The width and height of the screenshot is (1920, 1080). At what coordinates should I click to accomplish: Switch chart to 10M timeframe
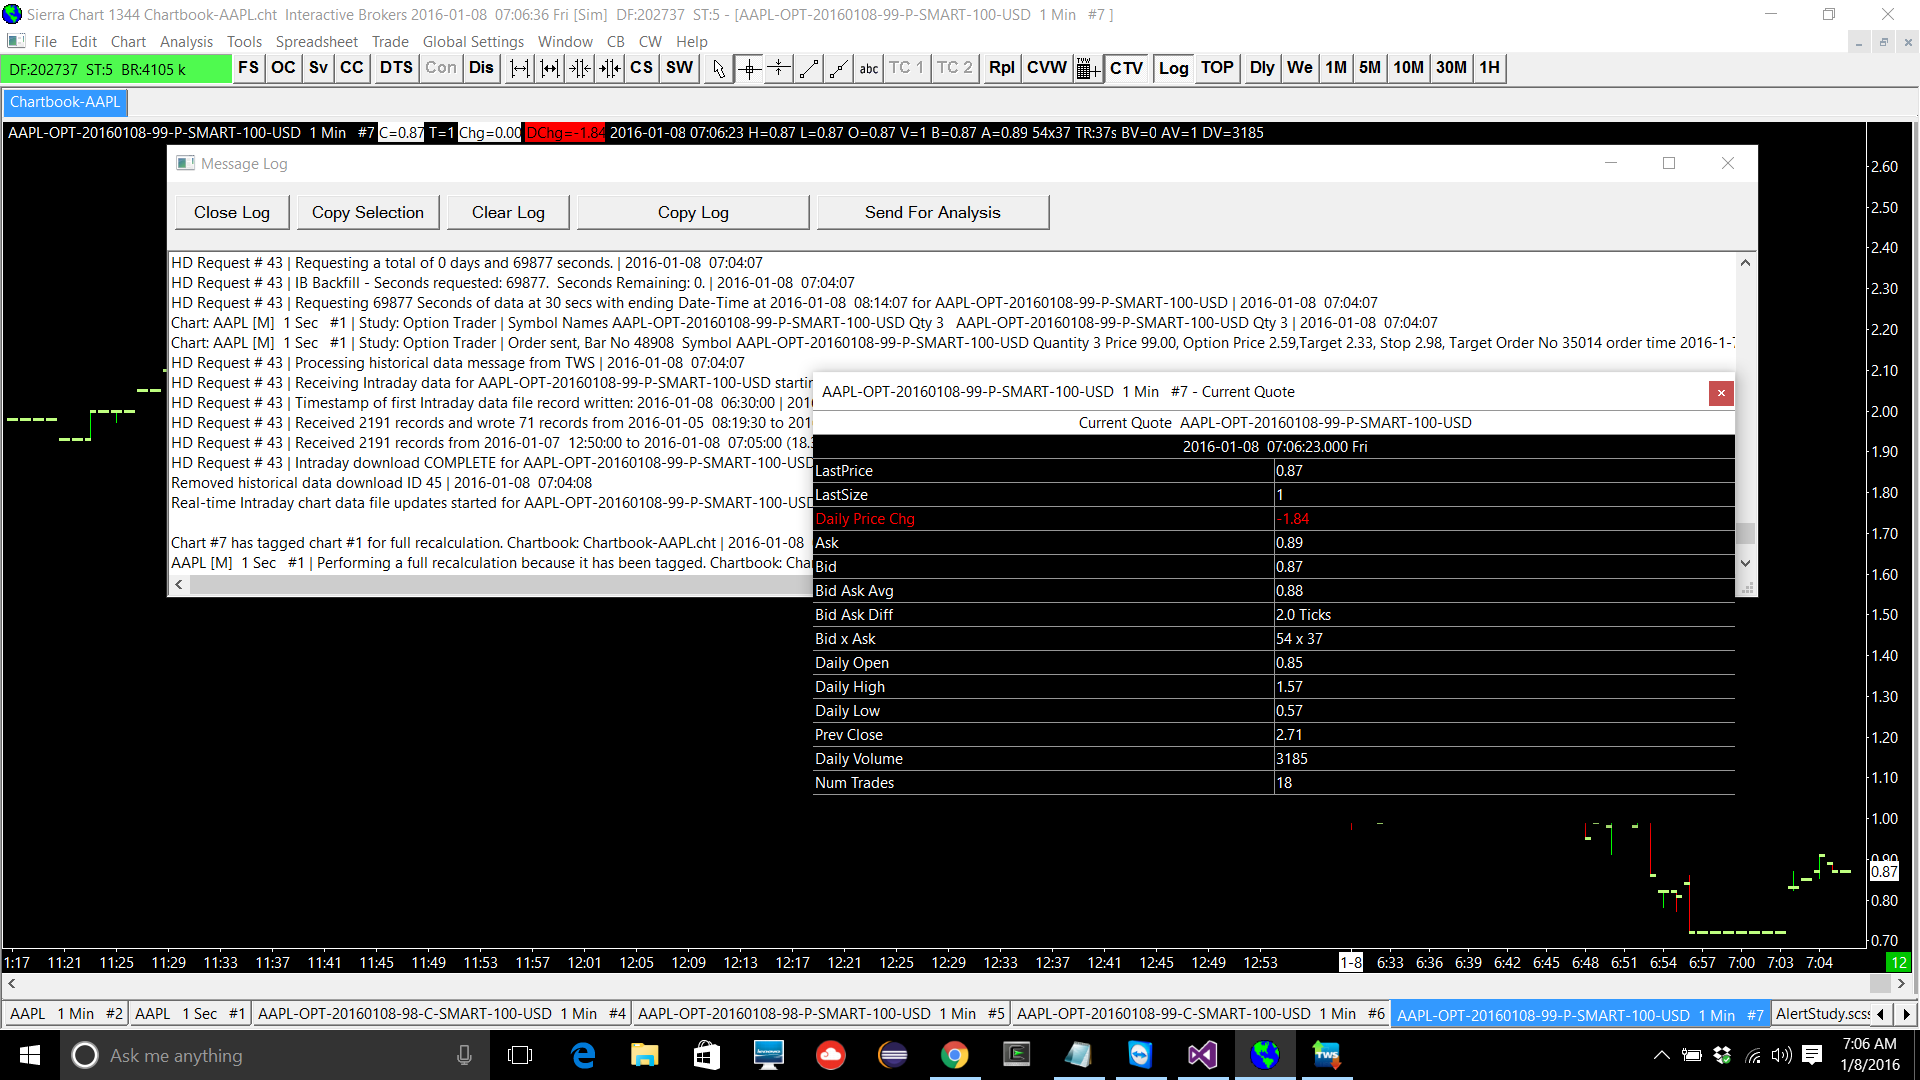pos(1408,68)
